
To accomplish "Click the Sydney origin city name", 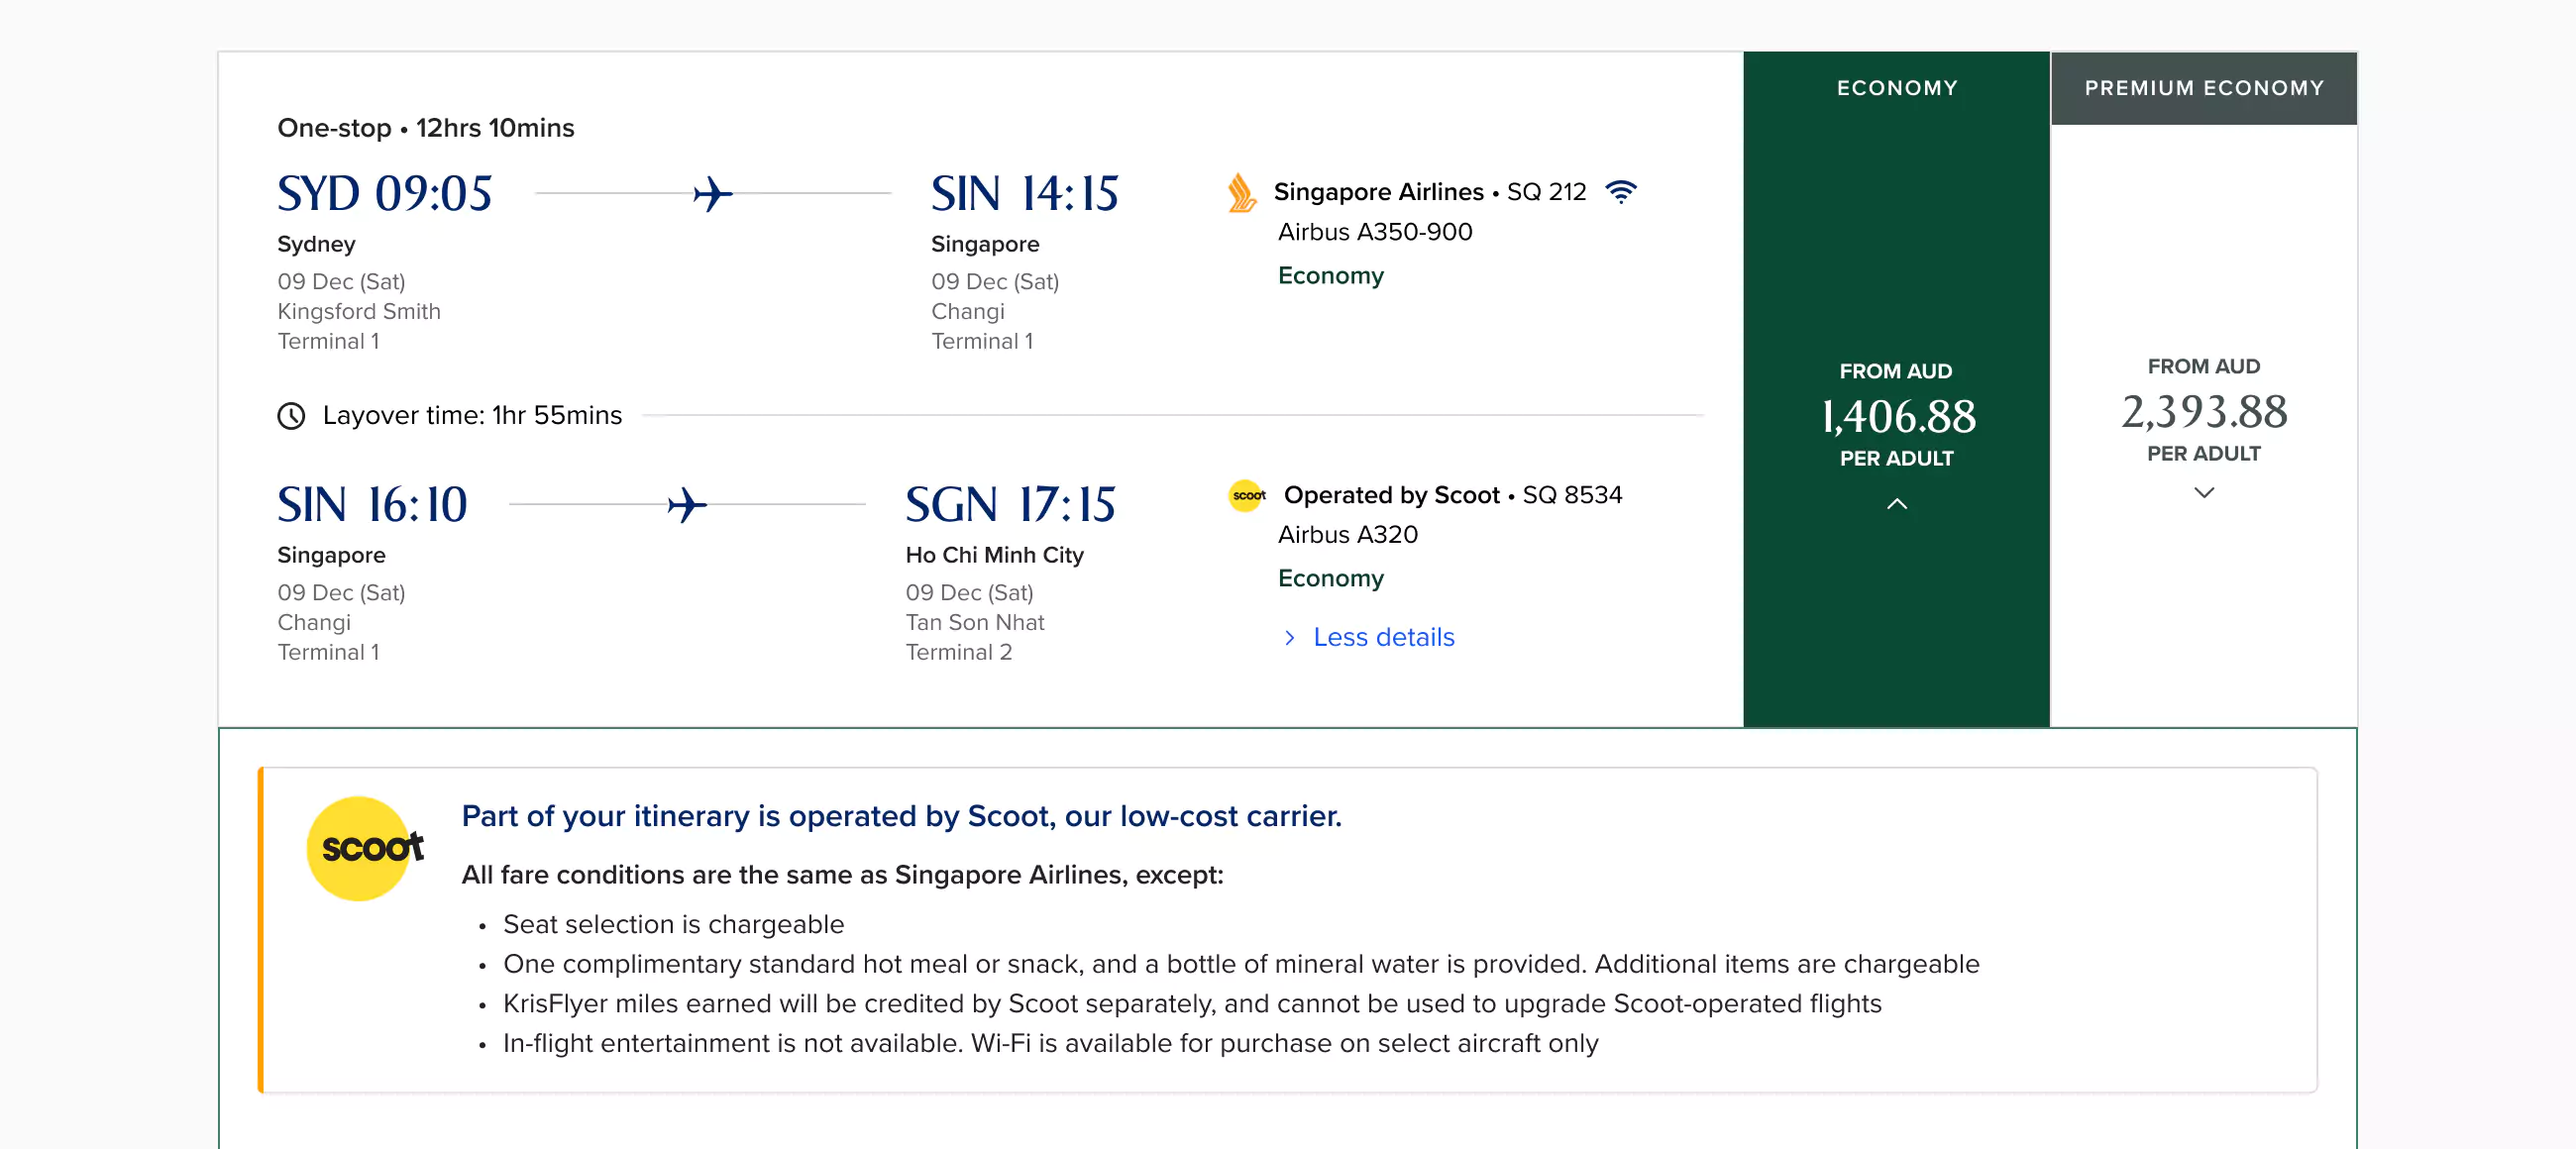I will tap(316, 244).
